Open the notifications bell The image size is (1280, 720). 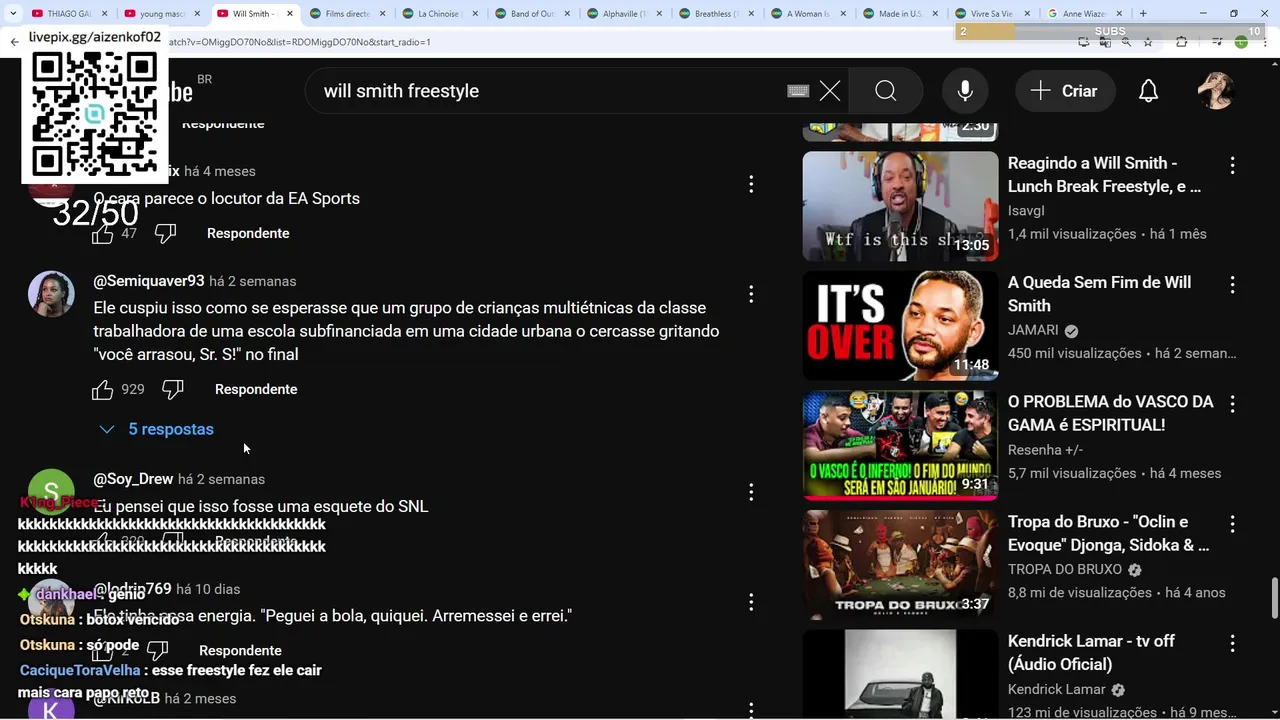[1149, 91]
